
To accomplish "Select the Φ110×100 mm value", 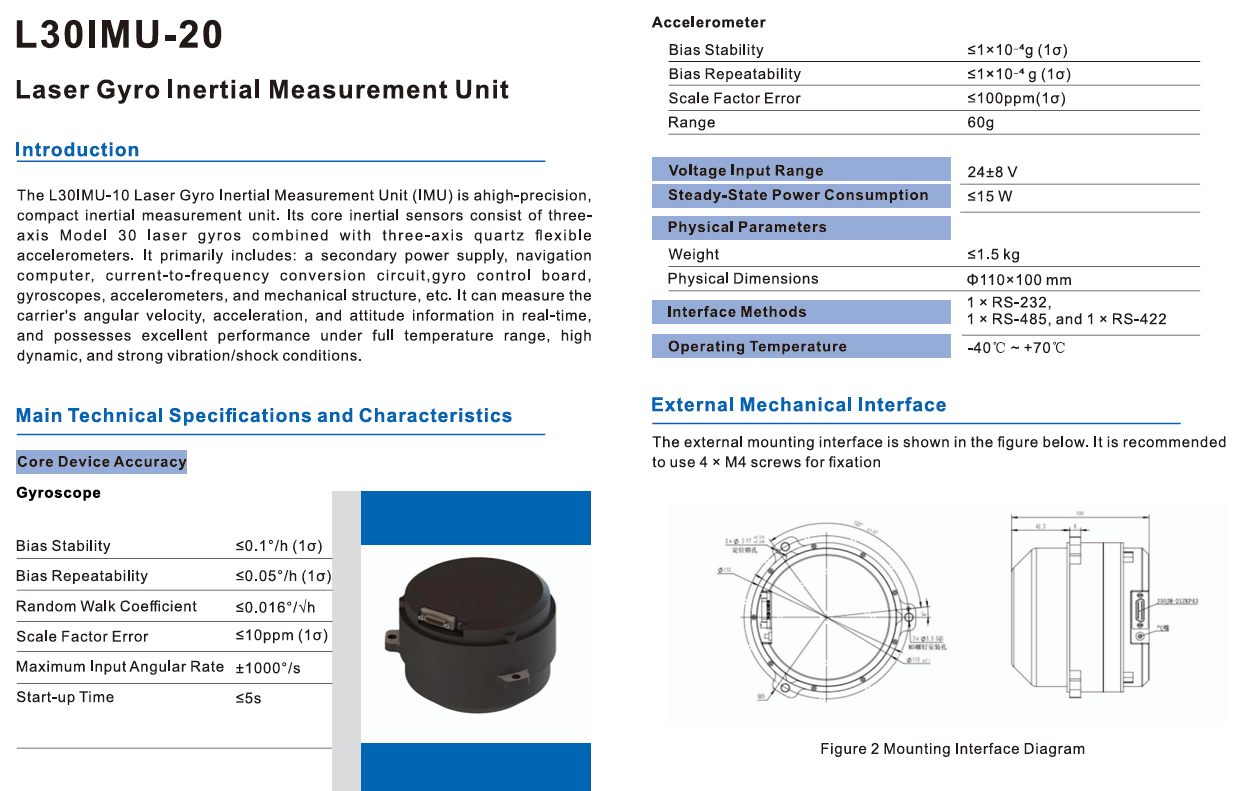I will coord(1019,280).
